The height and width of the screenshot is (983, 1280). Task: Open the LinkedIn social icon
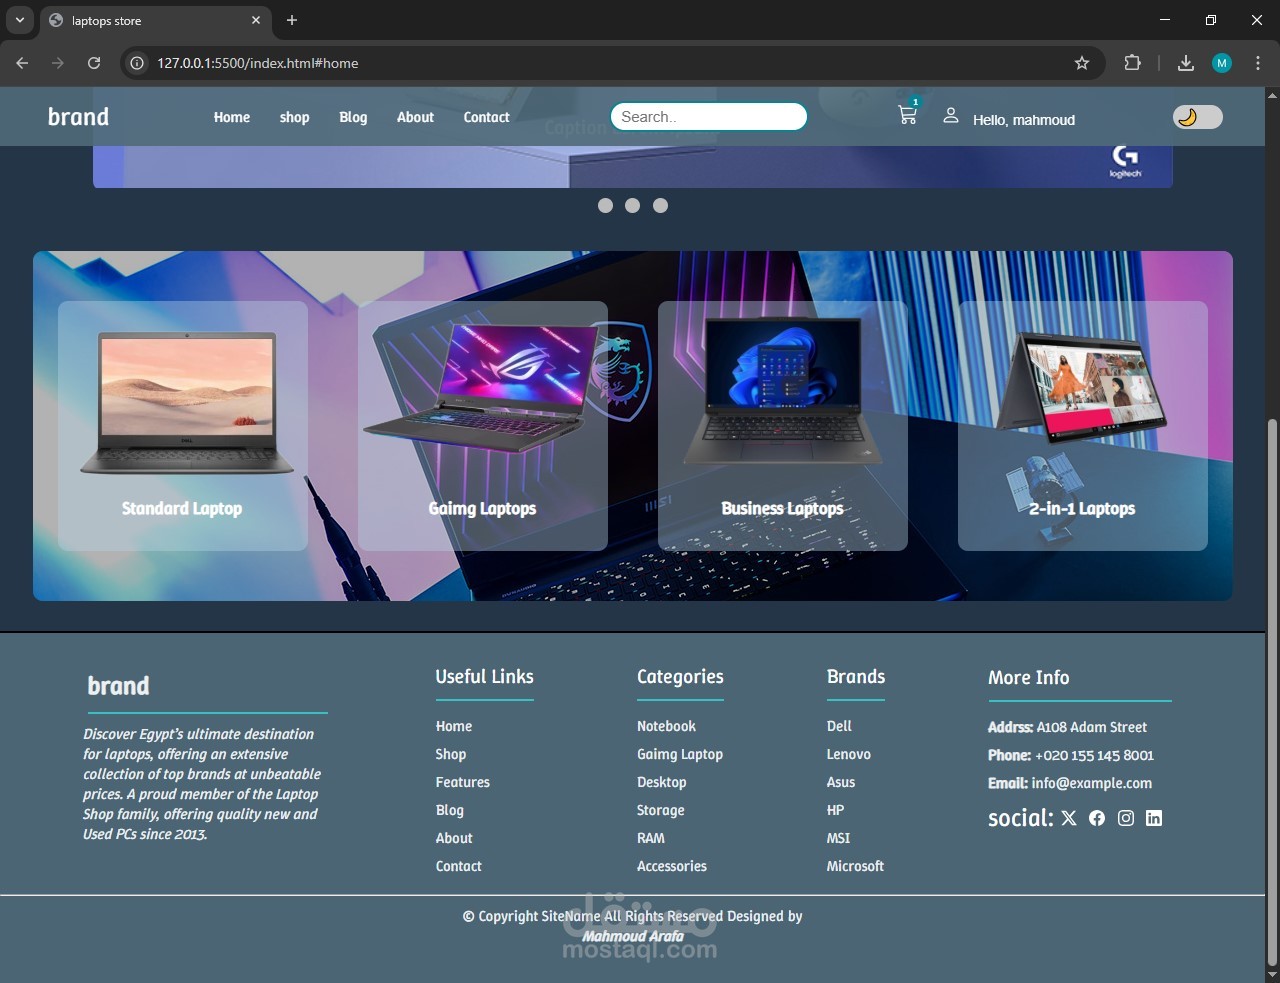coord(1154,818)
